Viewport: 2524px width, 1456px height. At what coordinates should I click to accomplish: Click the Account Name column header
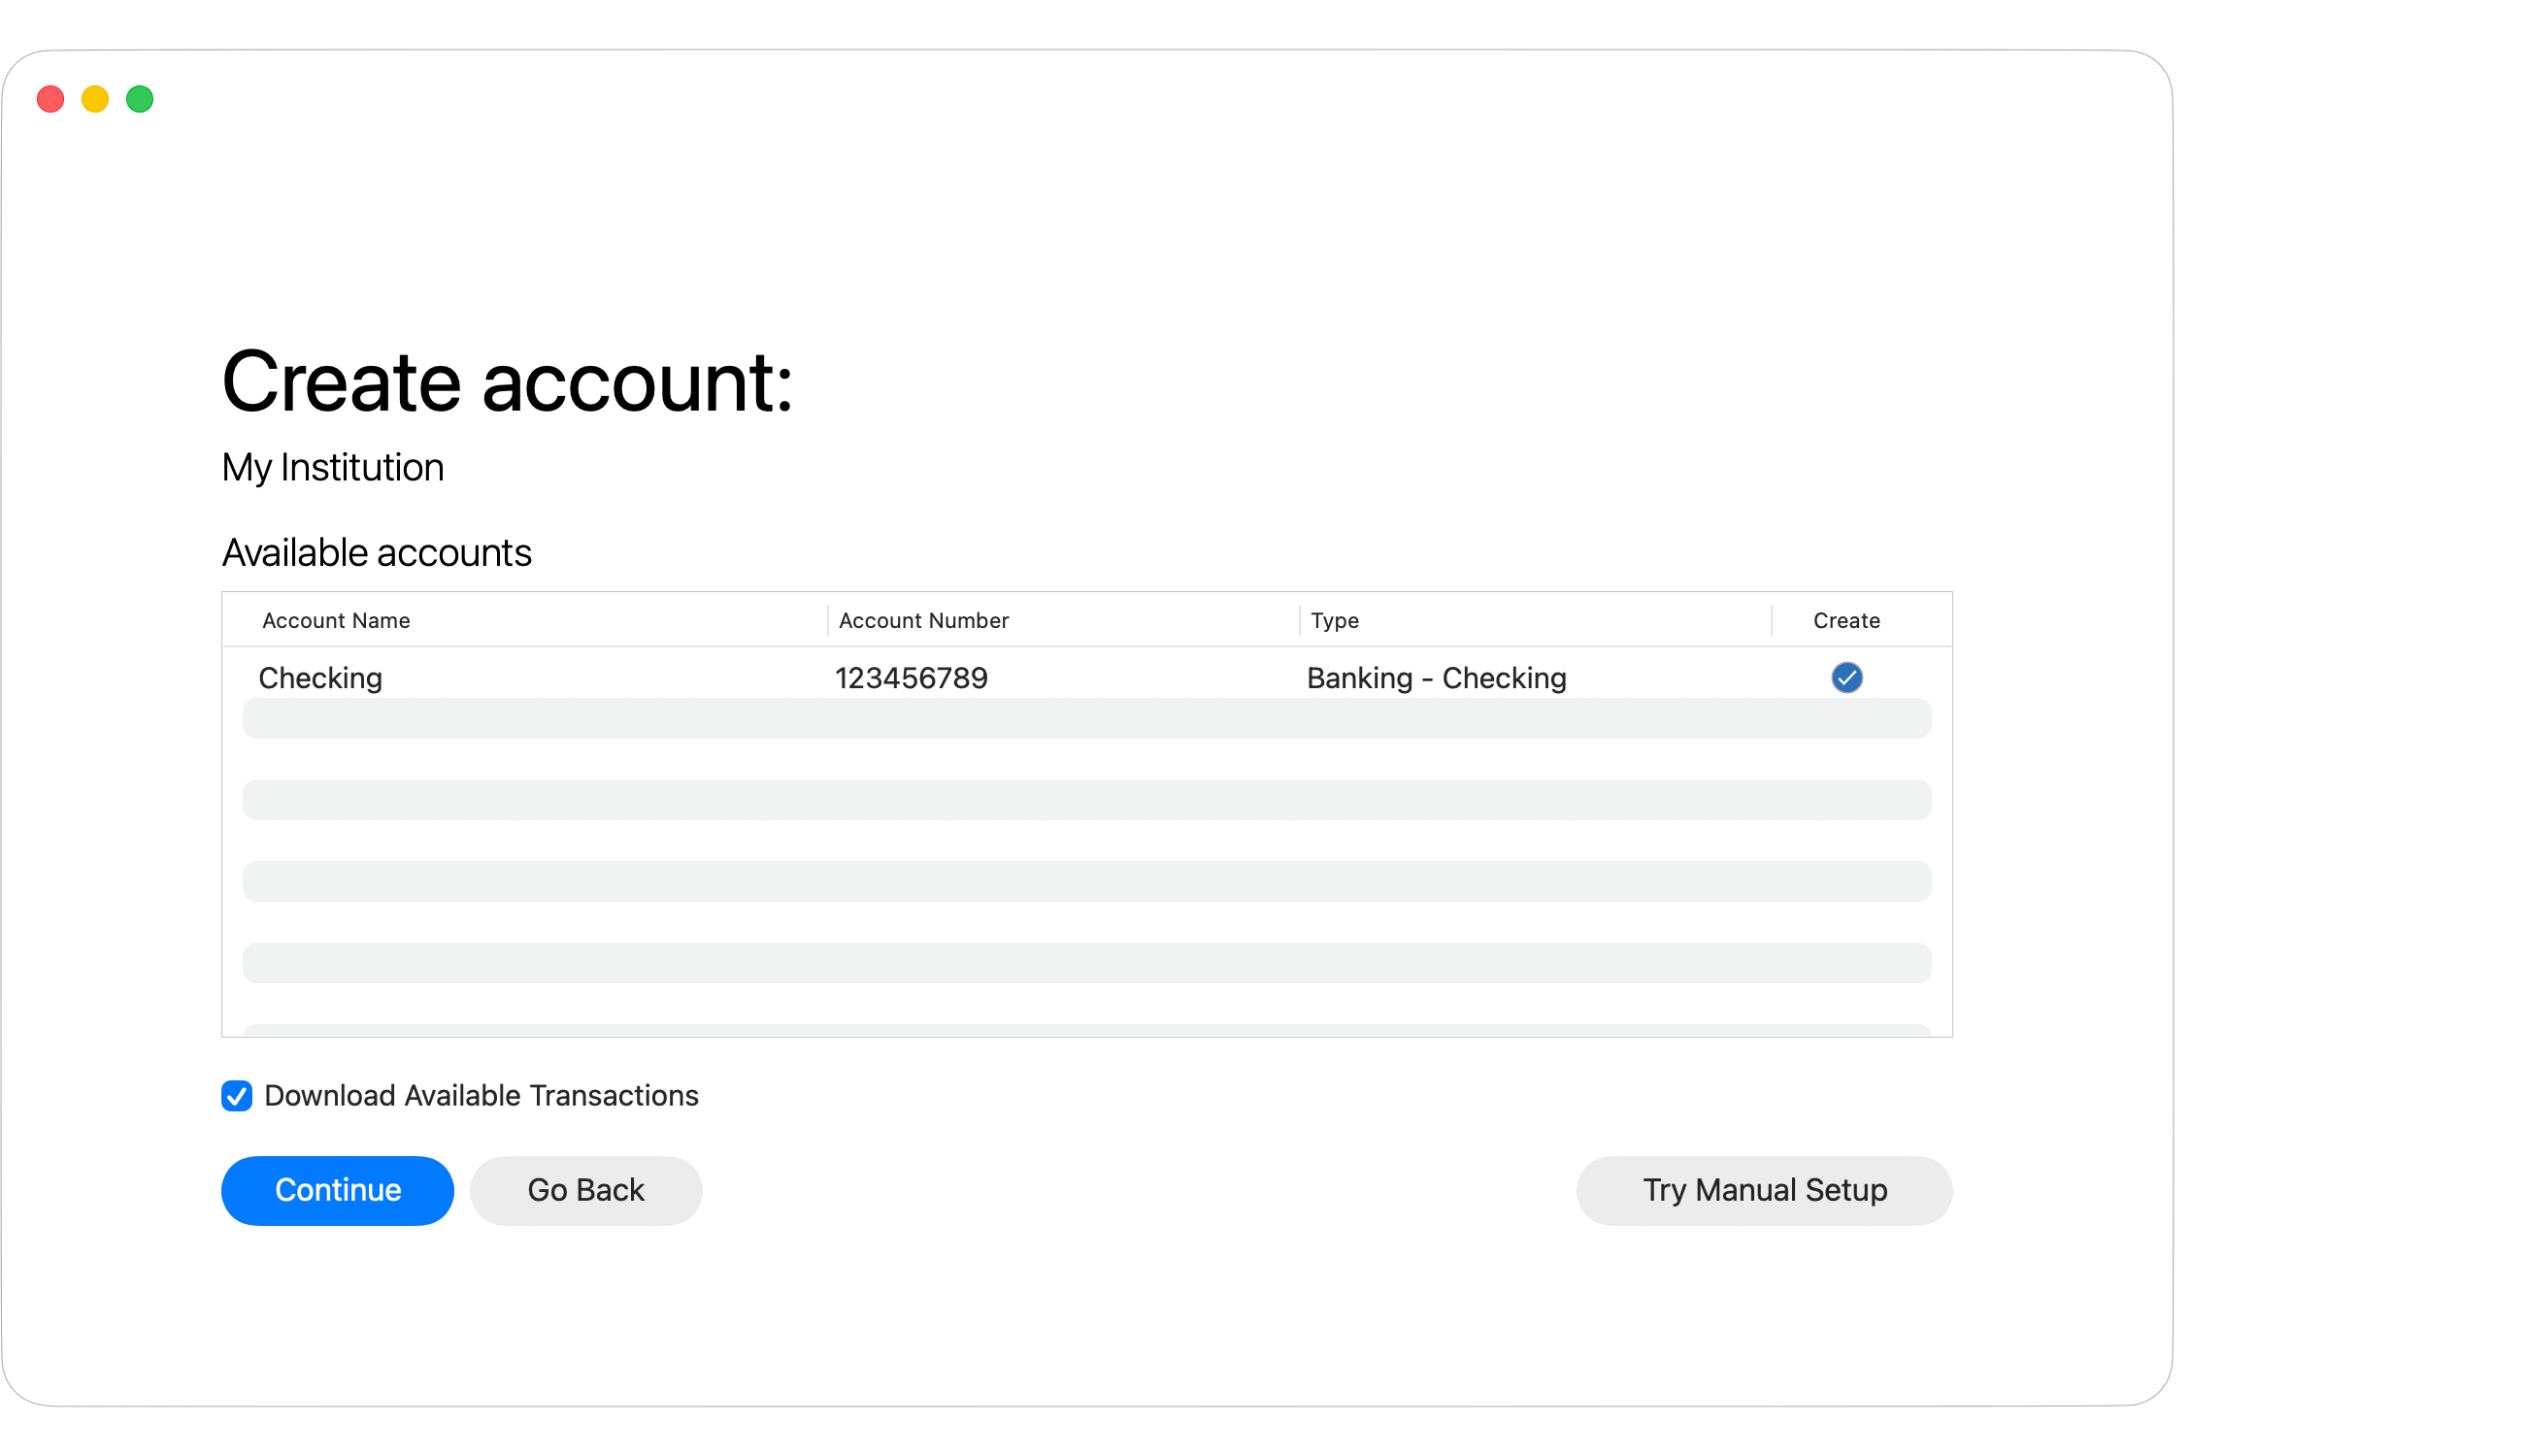click(x=335, y=620)
